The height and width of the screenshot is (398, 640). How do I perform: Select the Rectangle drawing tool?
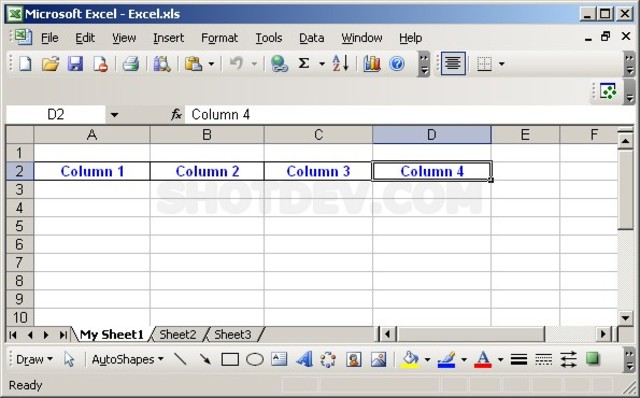click(230, 360)
